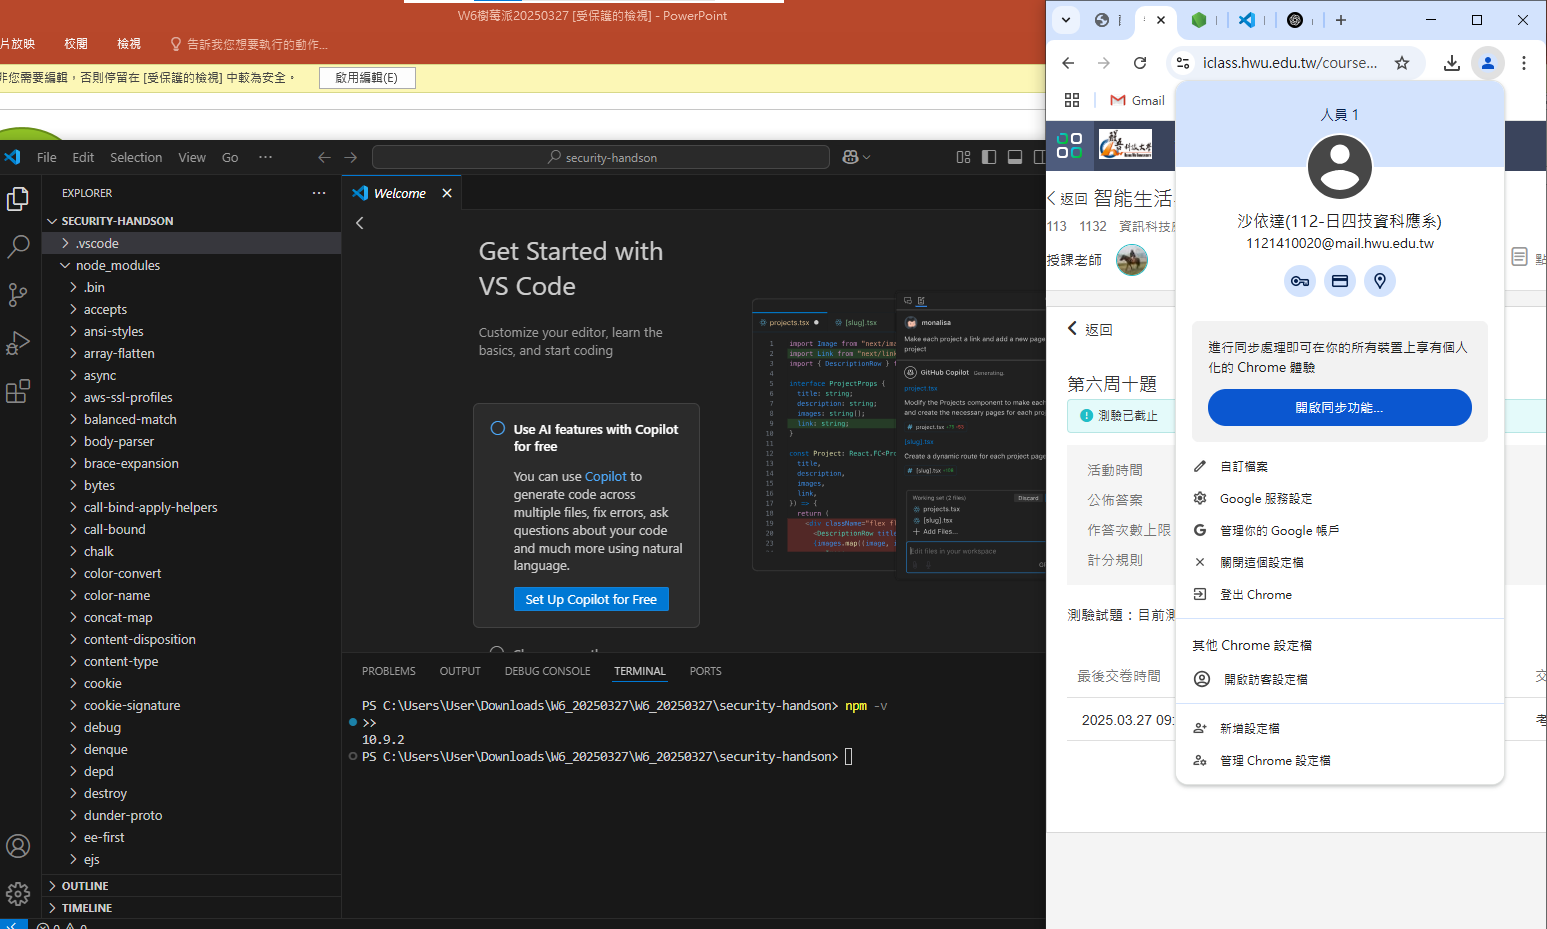
Task: Open the Search view in VS Code
Action: (x=18, y=246)
